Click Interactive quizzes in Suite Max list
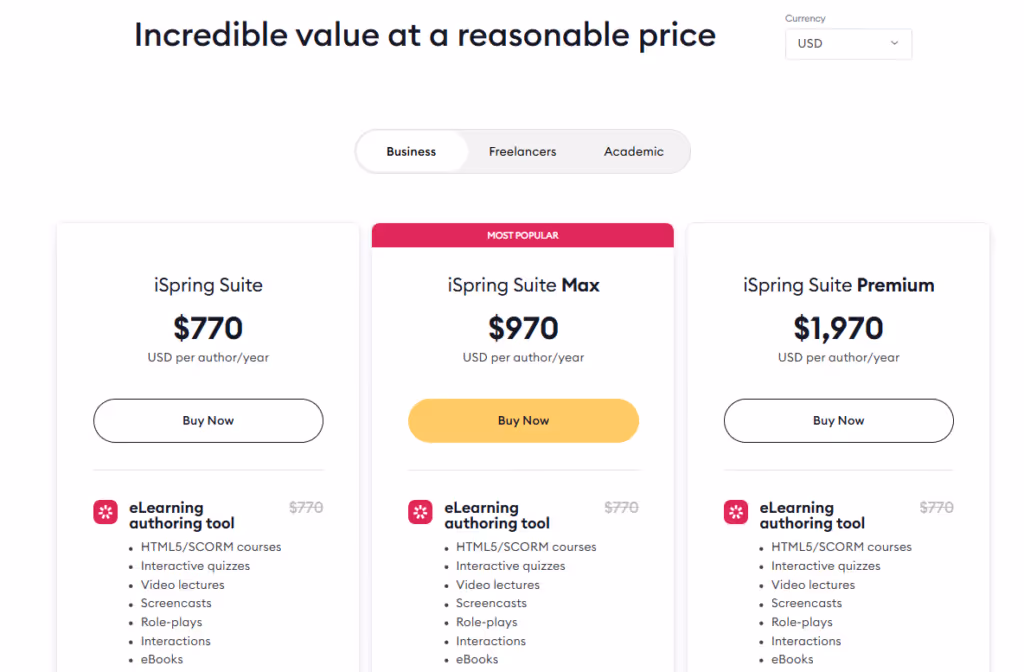 click(509, 565)
